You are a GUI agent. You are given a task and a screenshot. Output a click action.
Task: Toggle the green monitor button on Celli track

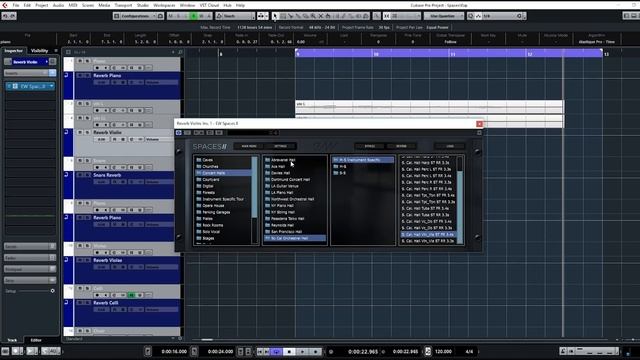(131, 295)
